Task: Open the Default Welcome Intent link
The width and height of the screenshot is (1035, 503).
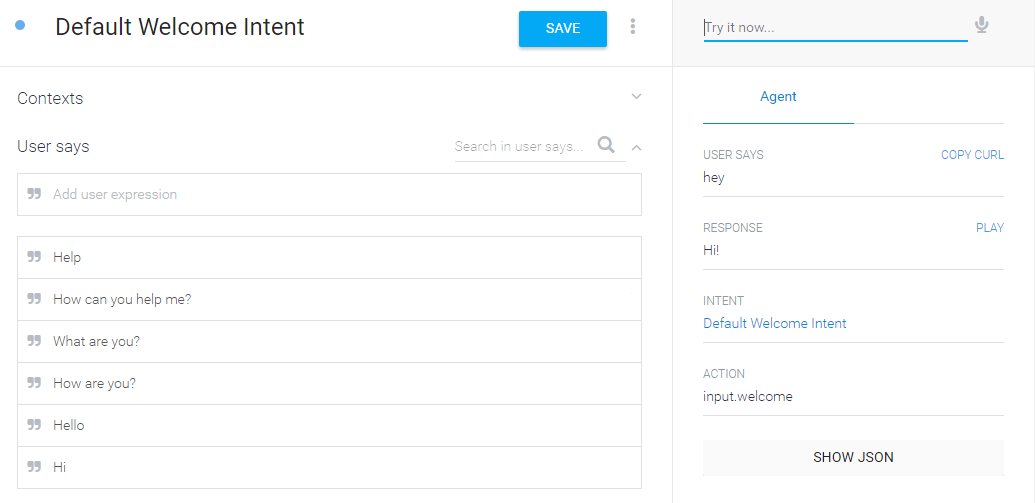Action: 774,323
